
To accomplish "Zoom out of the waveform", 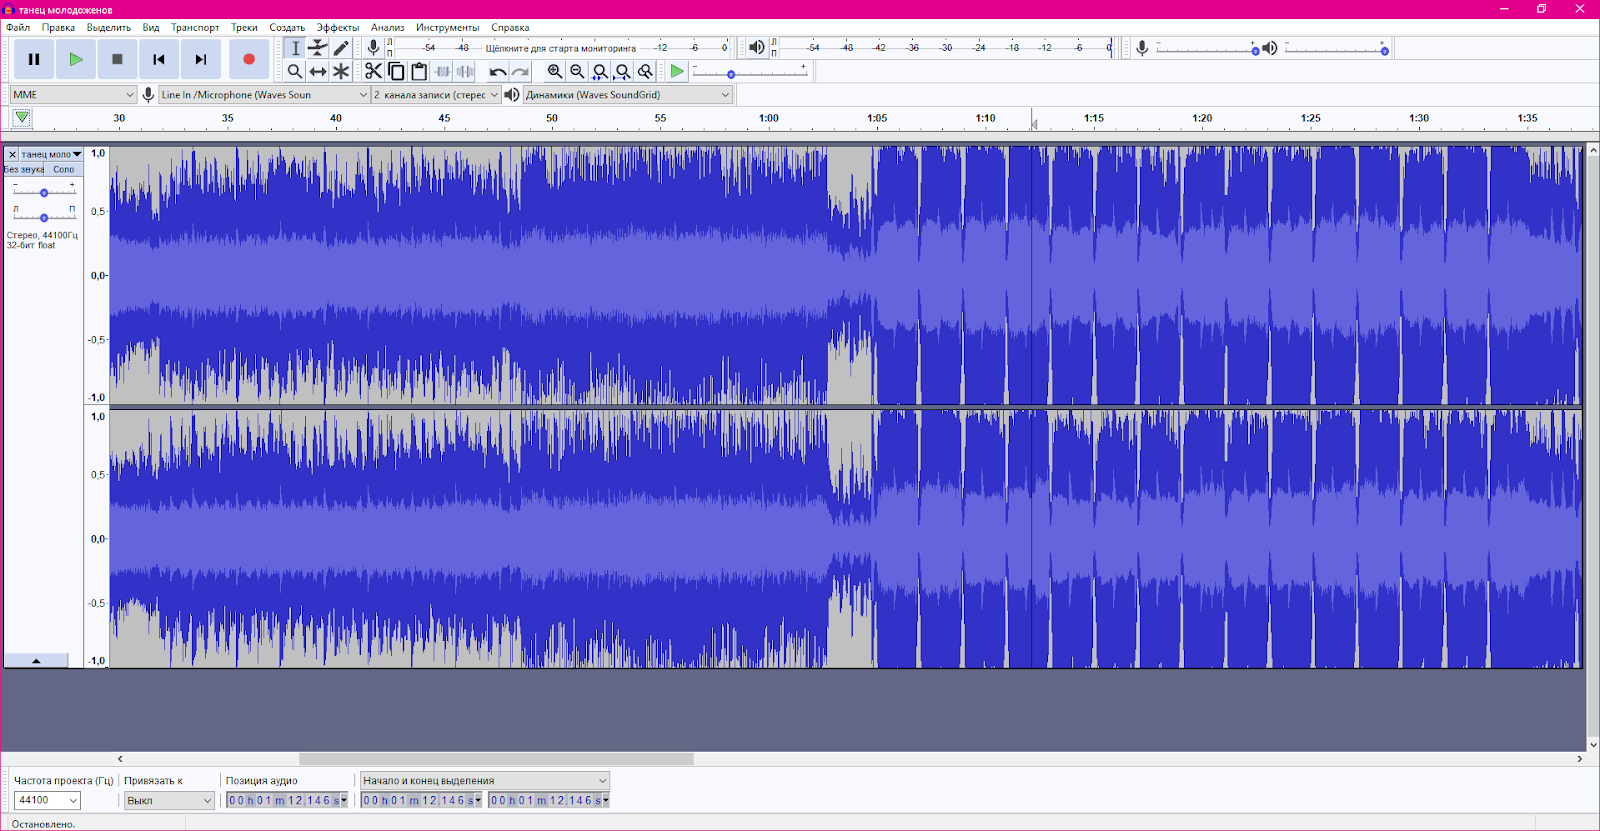I will [x=577, y=71].
